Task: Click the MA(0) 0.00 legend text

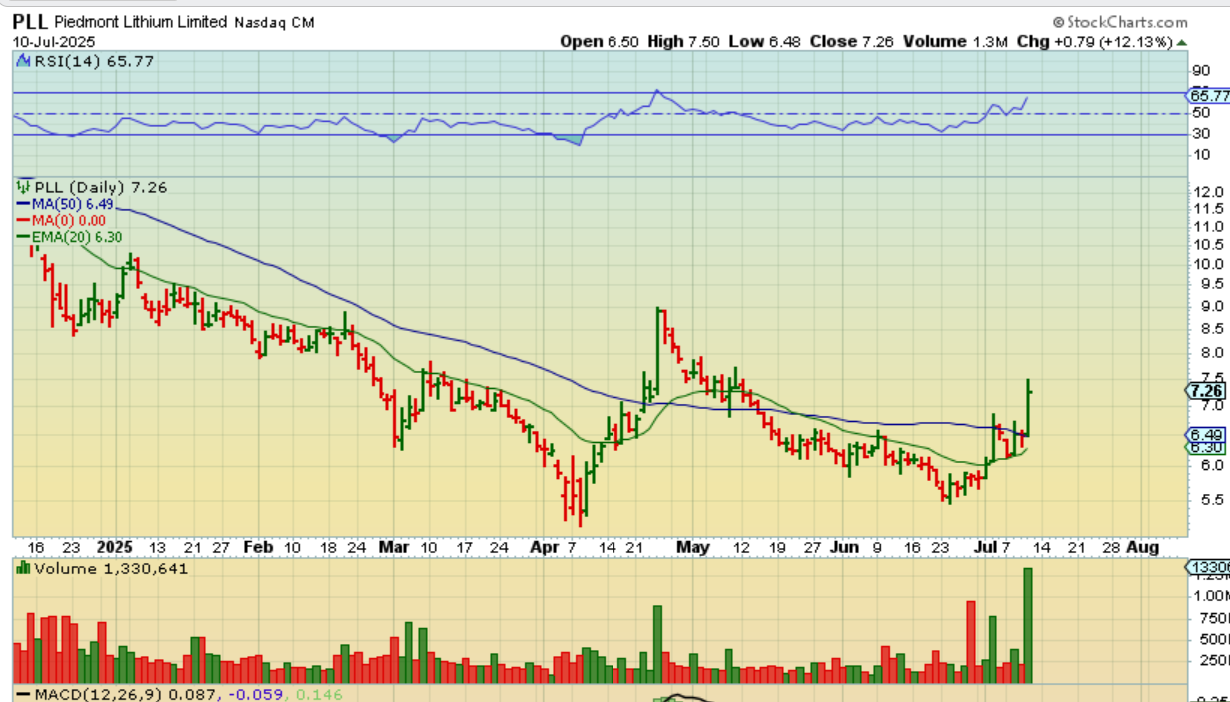Action: pyautogui.click(x=70, y=220)
